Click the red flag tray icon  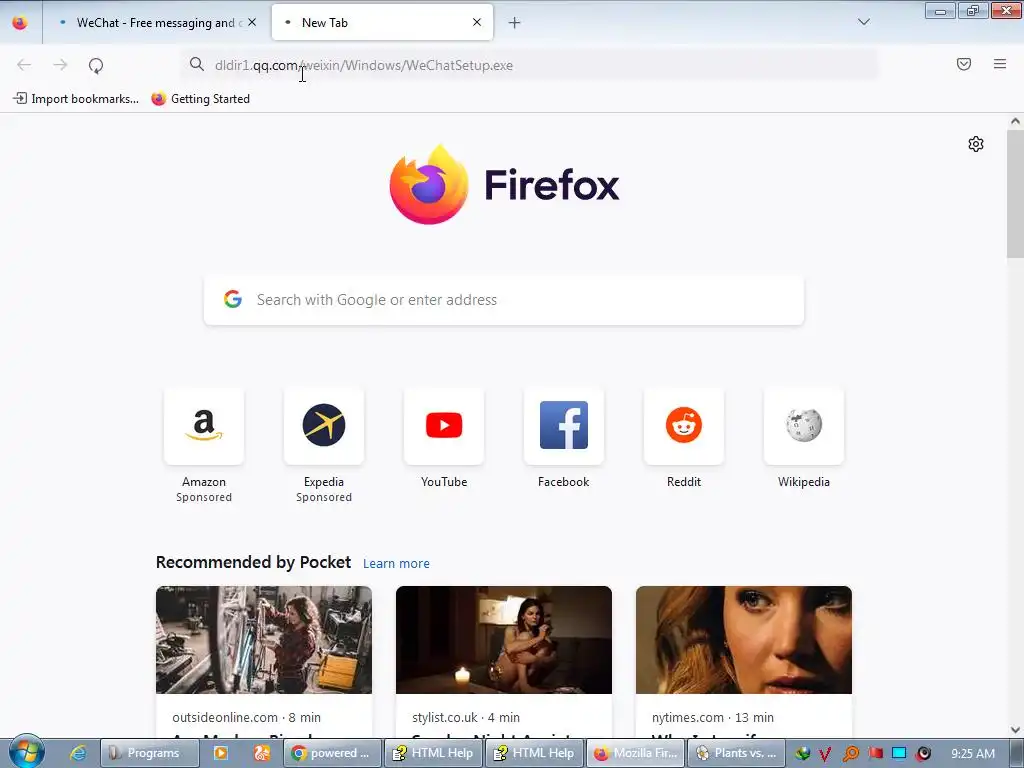[x=875, y=754]
